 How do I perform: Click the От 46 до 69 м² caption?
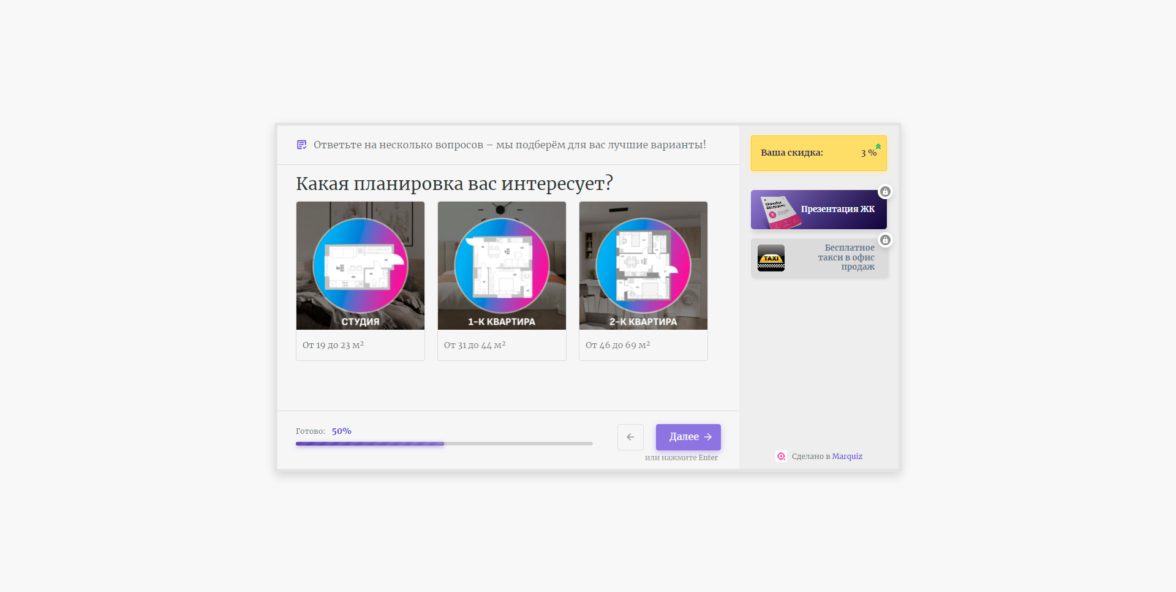(x=617, y=345)
